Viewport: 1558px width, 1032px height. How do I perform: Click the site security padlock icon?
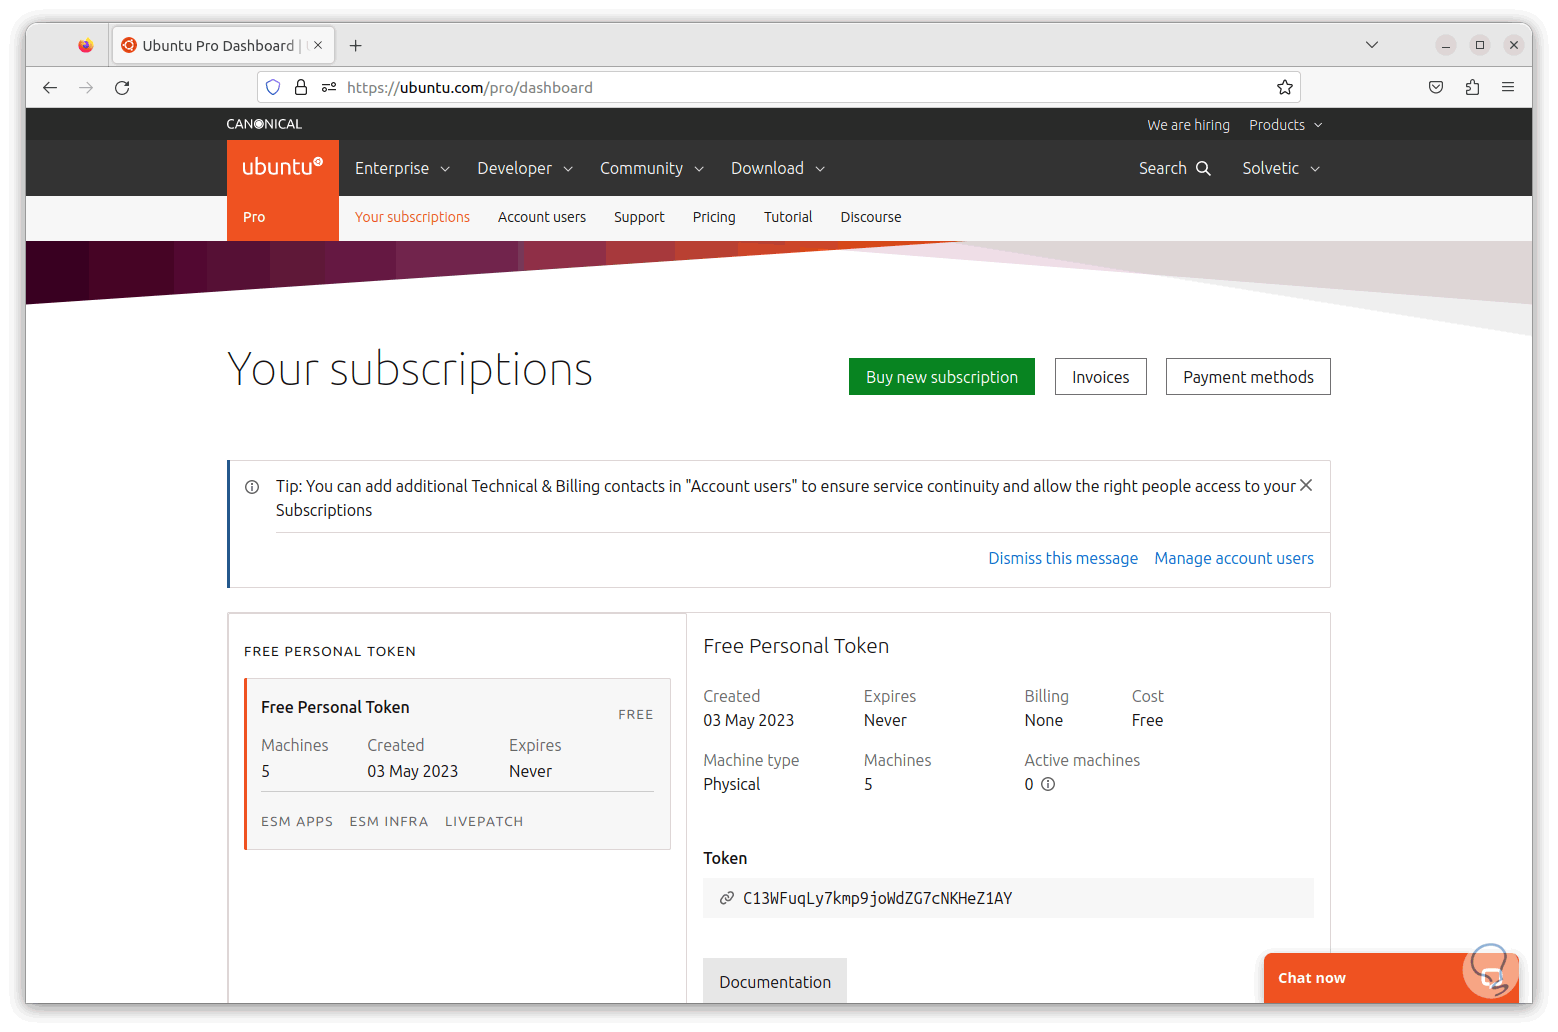[x=301, y=88]
